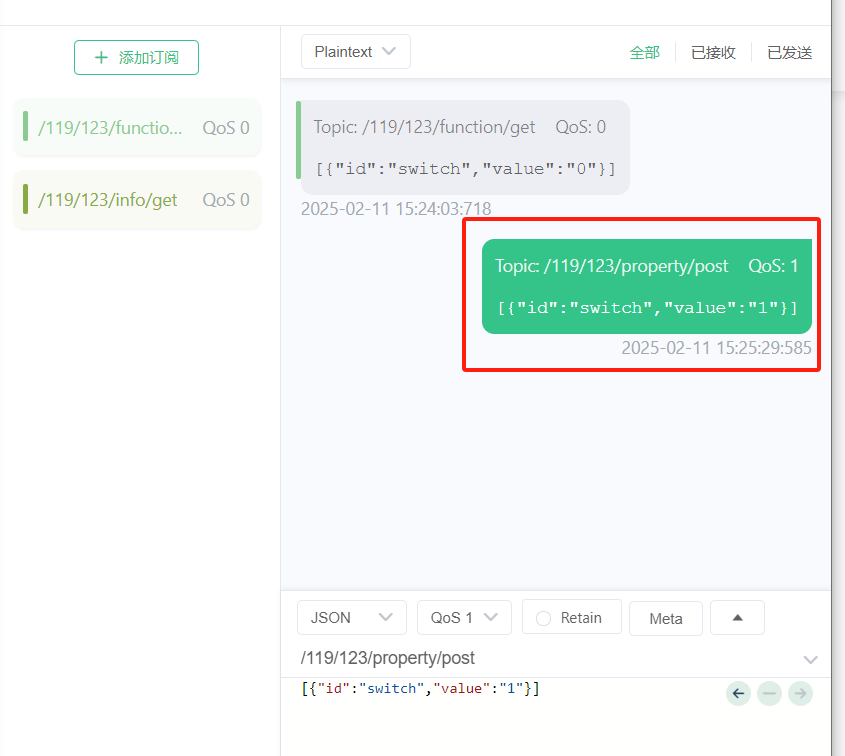Show only 已发送 sent messages
845x756 pixels.
coord(789,53)
